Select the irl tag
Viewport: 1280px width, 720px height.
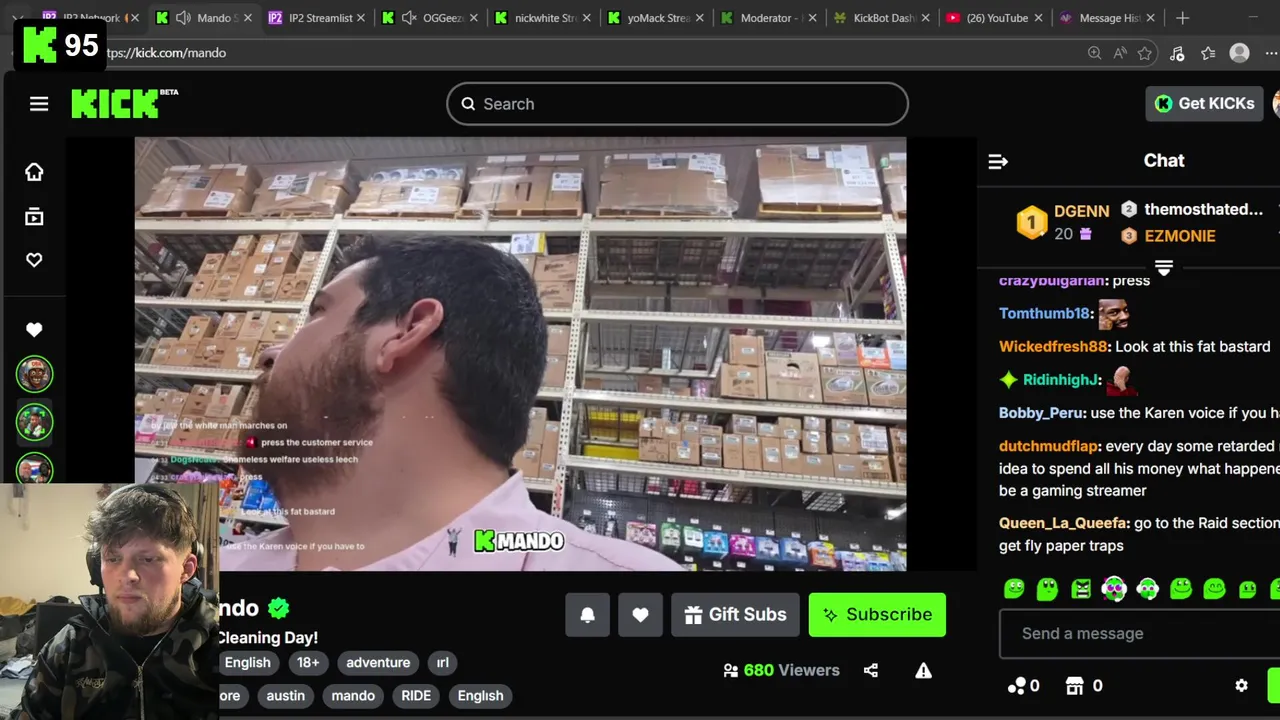(x=442, y=662)
